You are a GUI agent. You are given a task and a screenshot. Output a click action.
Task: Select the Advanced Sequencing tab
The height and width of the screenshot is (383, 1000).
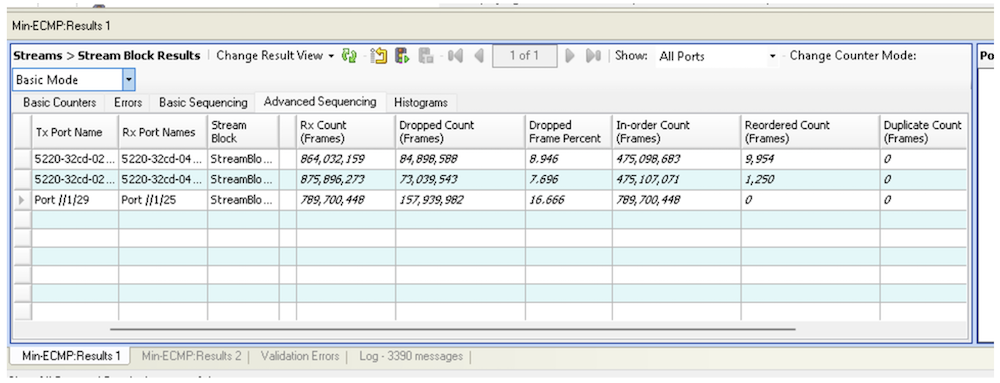[320, 101]
